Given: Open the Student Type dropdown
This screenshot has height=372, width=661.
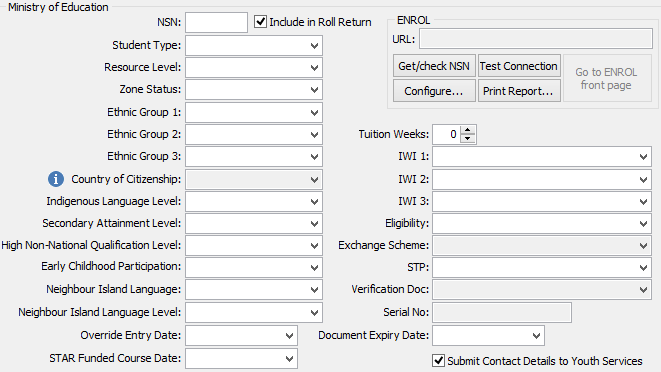Looking at the screenshot, I should pyautogui.click(x=254, y=46).
